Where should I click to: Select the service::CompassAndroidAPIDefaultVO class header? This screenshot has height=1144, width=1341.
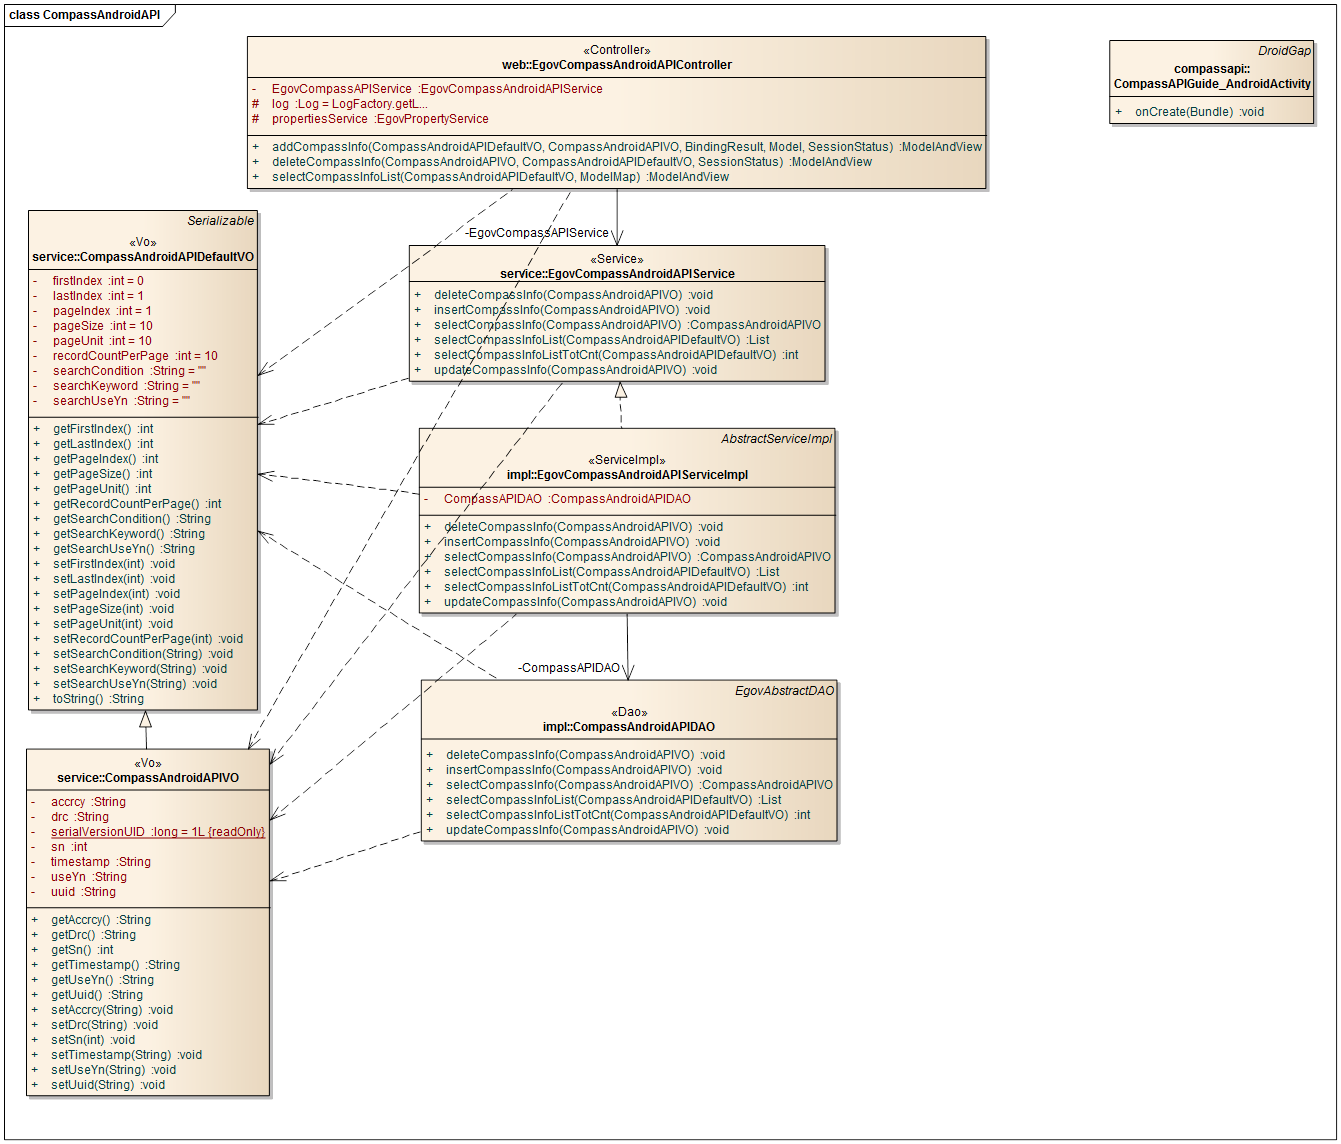[143, 257]
